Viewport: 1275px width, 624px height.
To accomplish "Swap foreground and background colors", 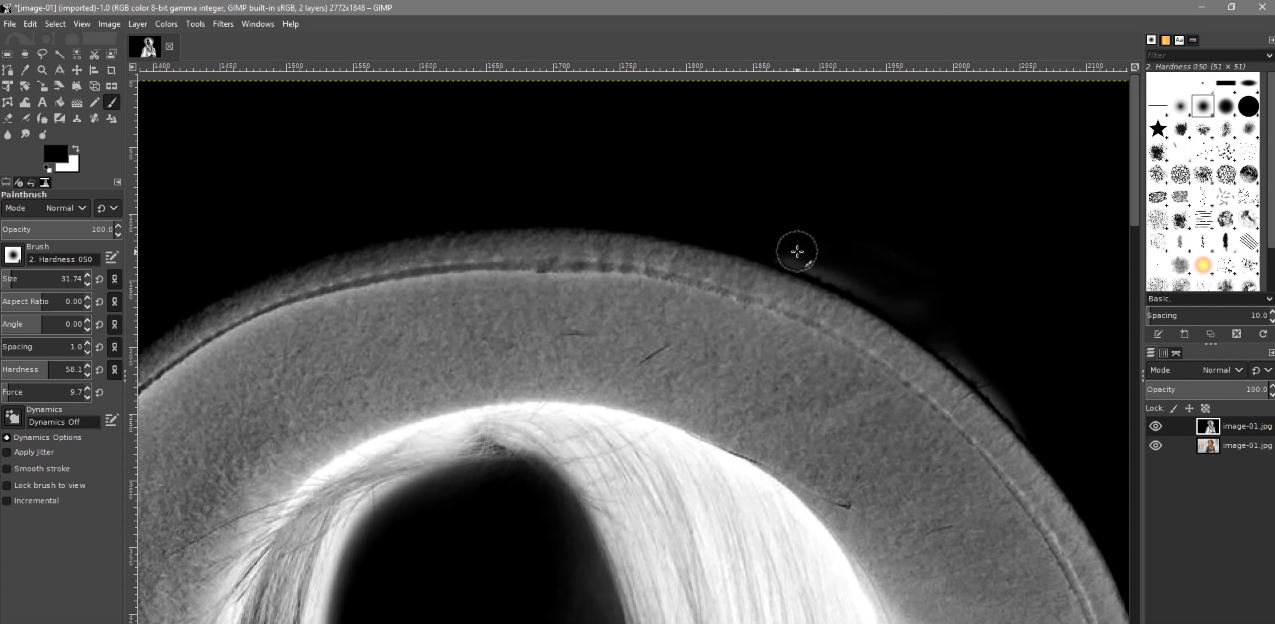I will pos(76,149).
